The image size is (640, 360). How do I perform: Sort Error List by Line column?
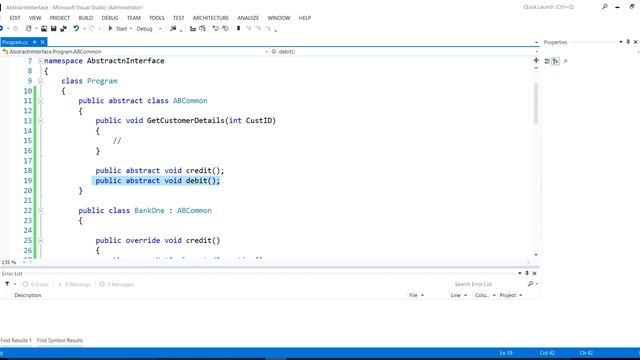tap(456, 295)
